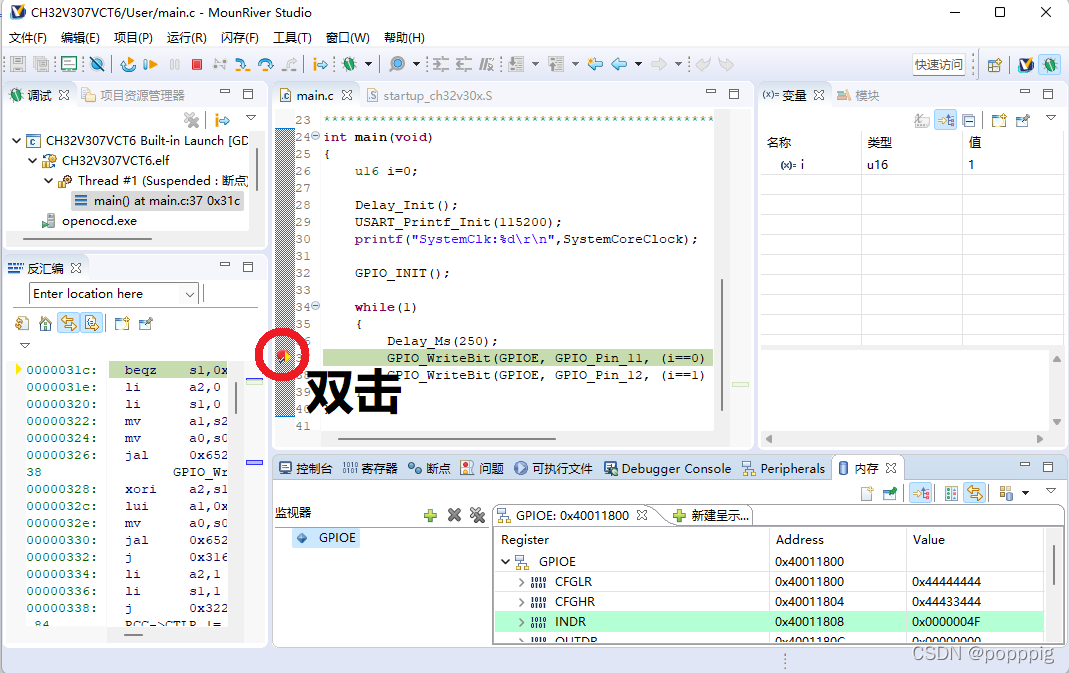The height and width of the screenshot is (673, 1069).
Task: Expand the CFGHR register row
Action: click(522, 602)
